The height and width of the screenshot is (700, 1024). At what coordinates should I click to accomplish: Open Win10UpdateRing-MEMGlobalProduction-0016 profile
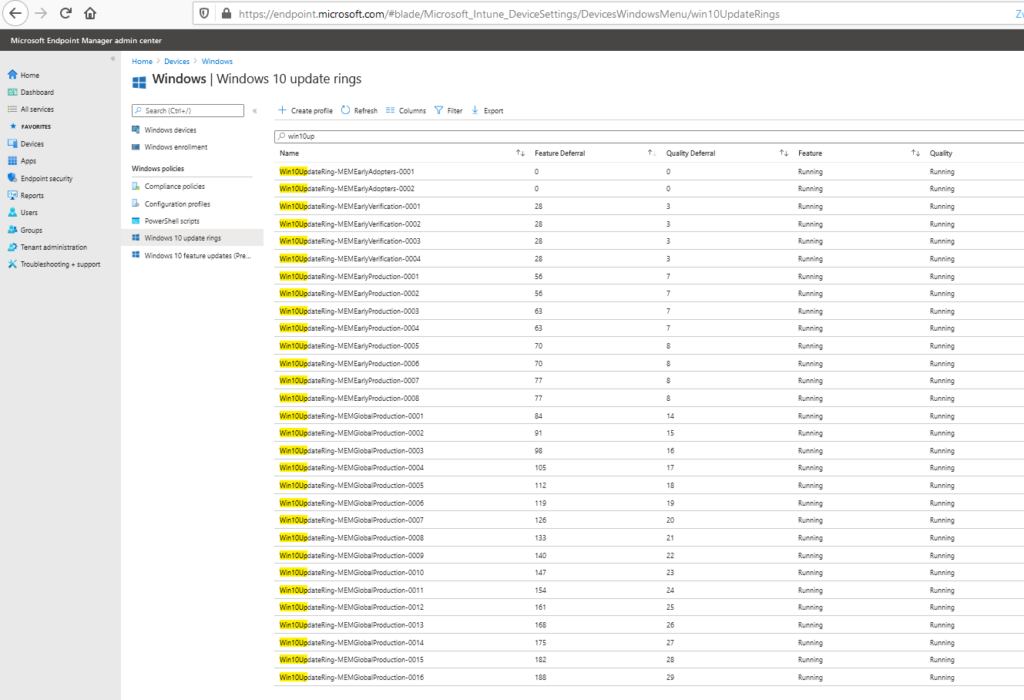pos(351,677)
